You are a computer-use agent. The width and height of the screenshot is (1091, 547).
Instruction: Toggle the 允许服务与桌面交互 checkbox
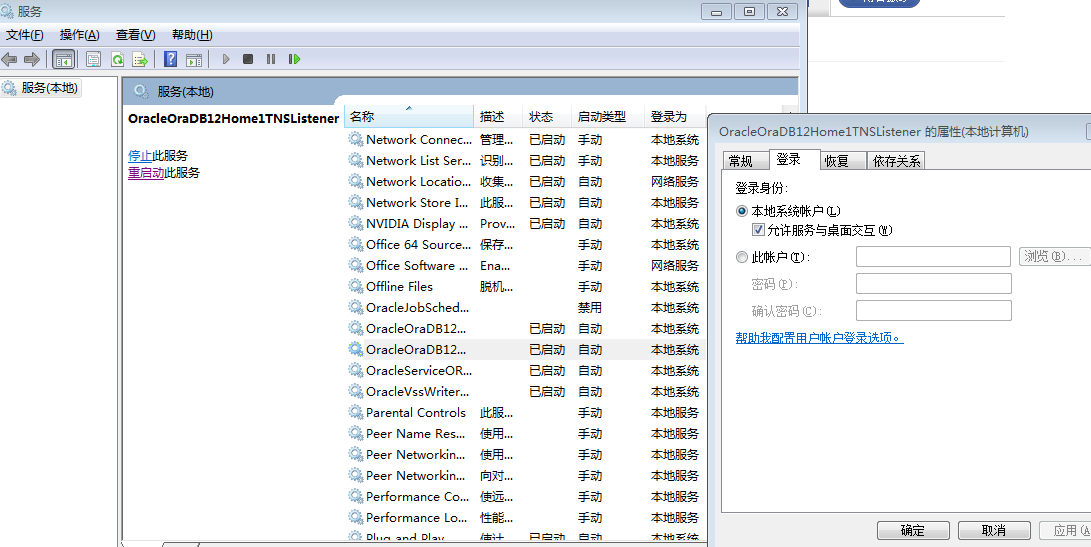point(758,230)
